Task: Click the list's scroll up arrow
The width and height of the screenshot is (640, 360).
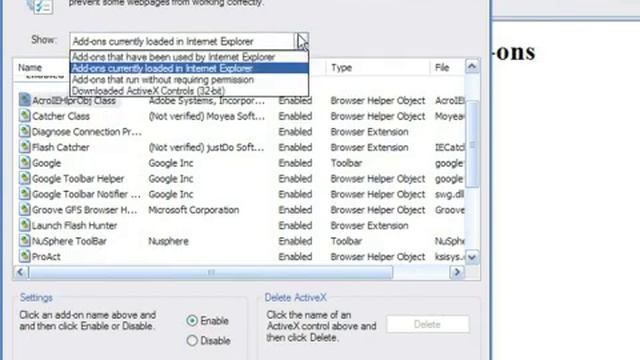Action: [472, 66]
